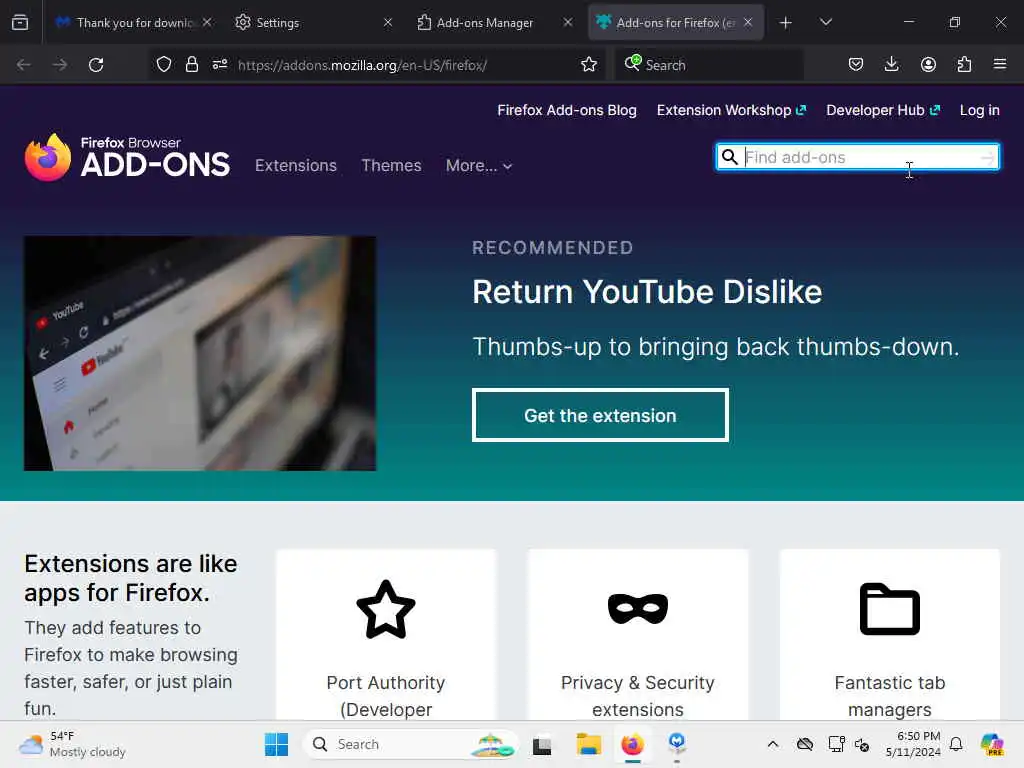The height and width of the screenshot is (768, 1024).
Task: Click the star icon on Port Authority card
Action: coord(386,609)
